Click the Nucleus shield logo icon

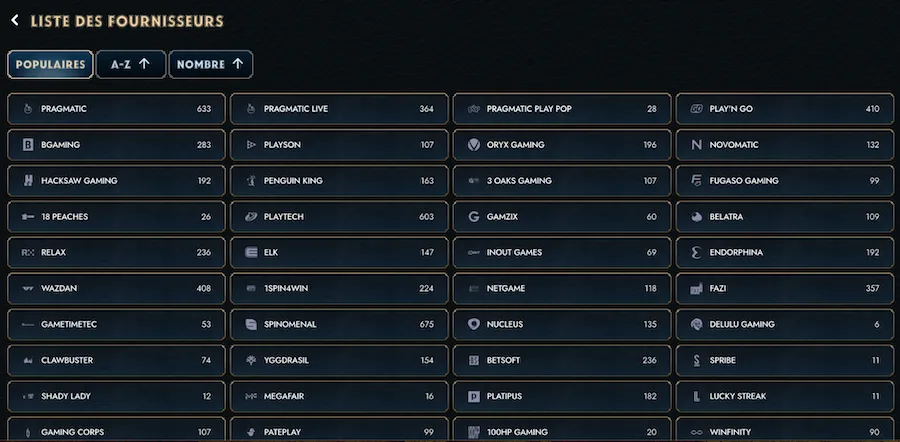(x=474, y=325)
